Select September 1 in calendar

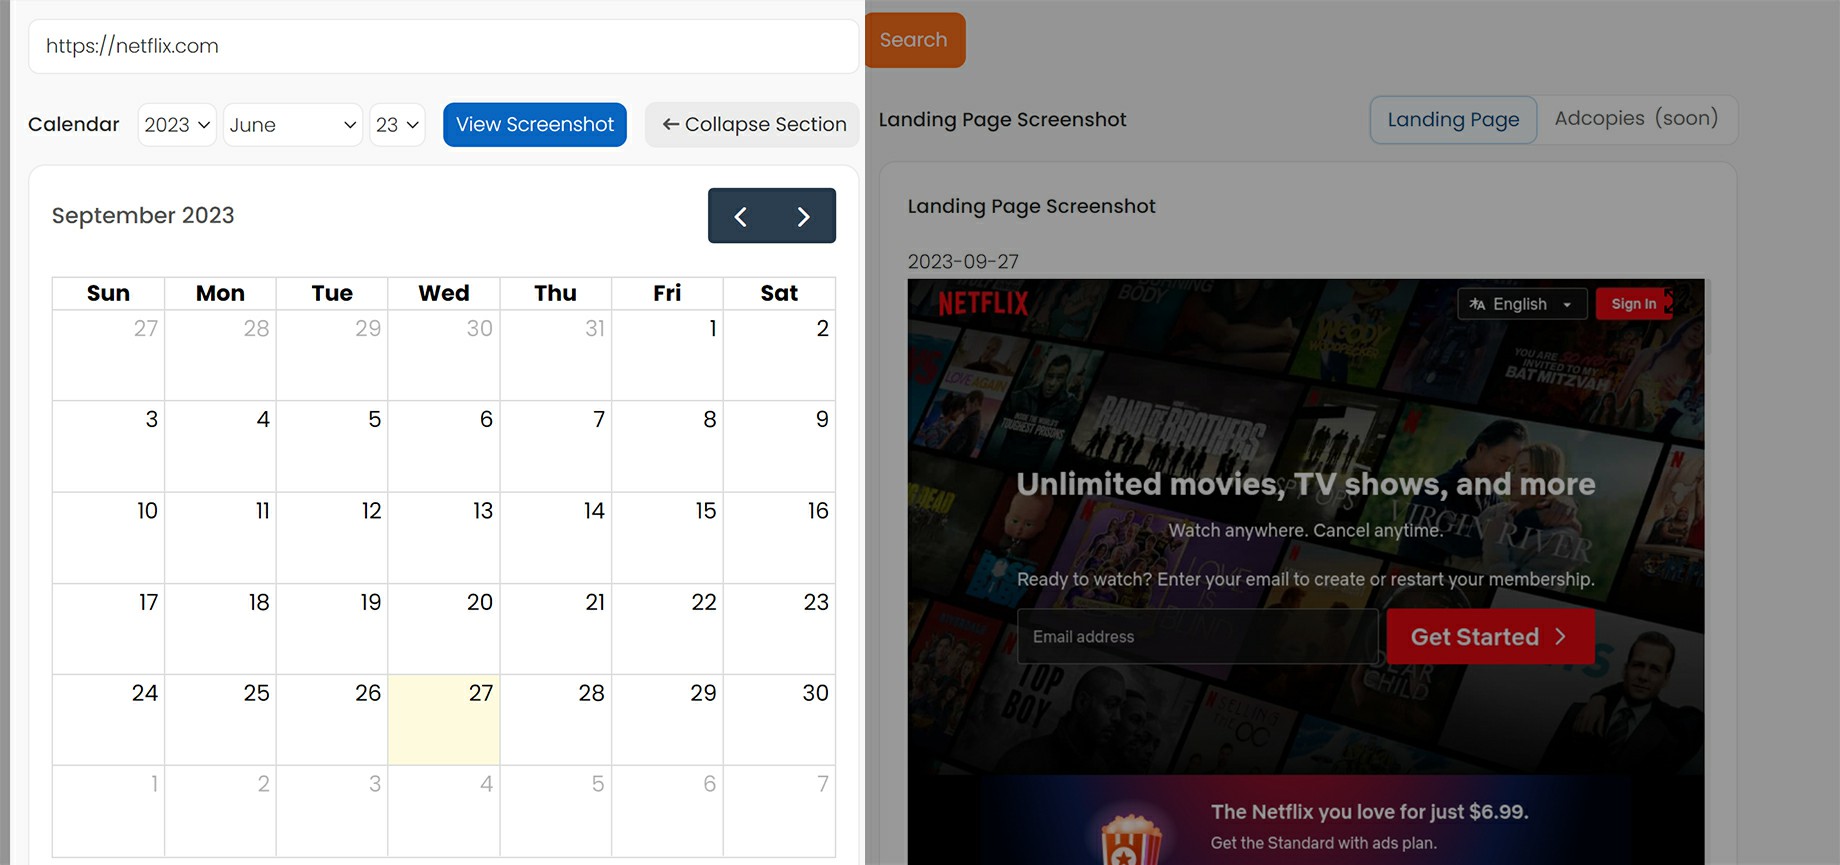click(x=667, y=355)
